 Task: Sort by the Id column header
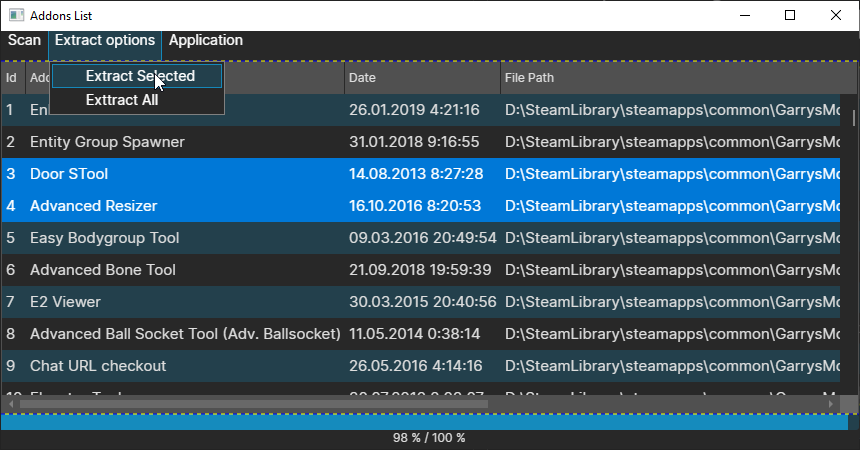pyautogui.click(x=11, y=78)
